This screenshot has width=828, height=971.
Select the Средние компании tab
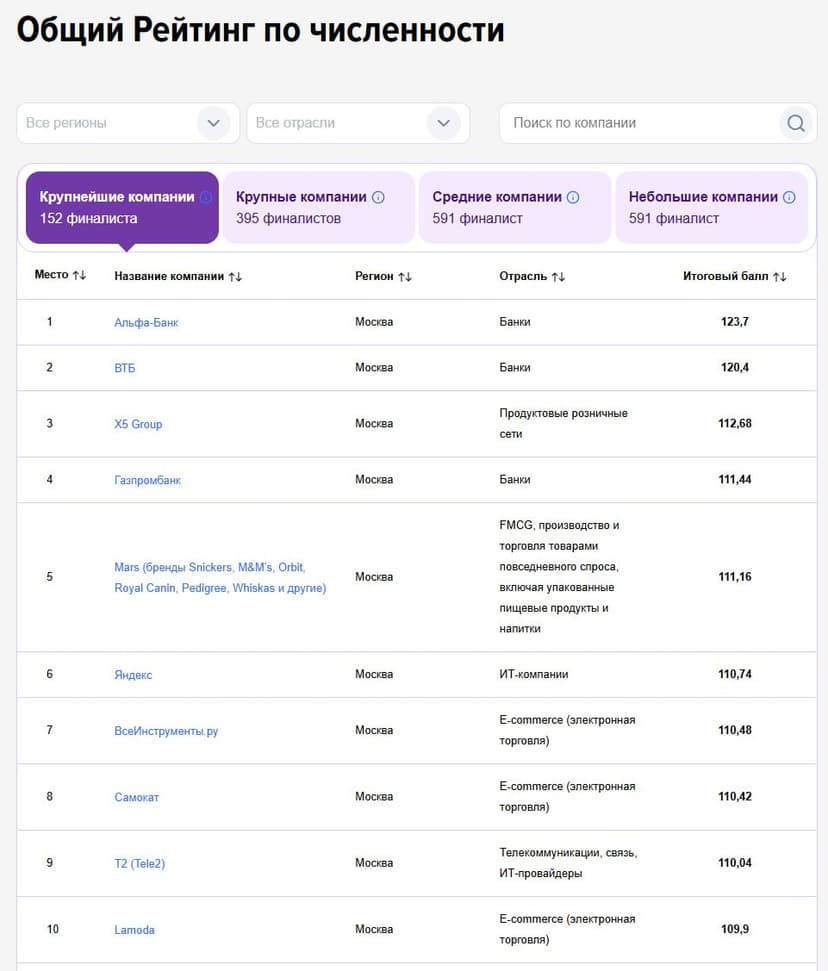pyautogui.click(x=514, y=207)
